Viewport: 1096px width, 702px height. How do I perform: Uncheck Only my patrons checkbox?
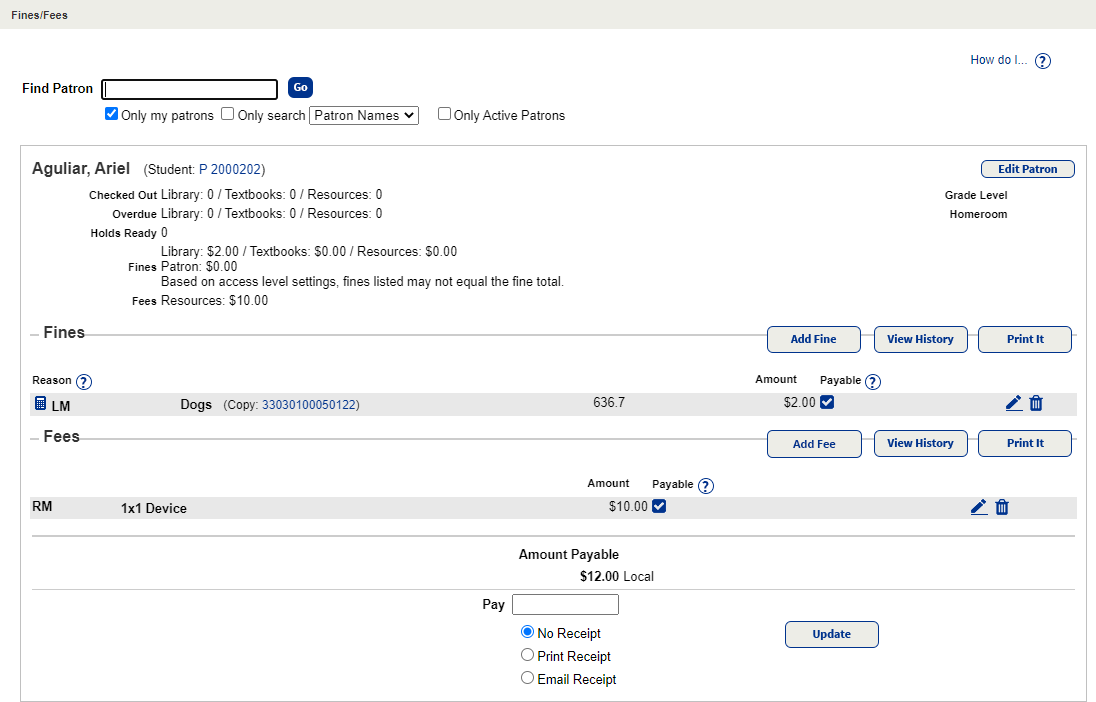tap(112, 114)
